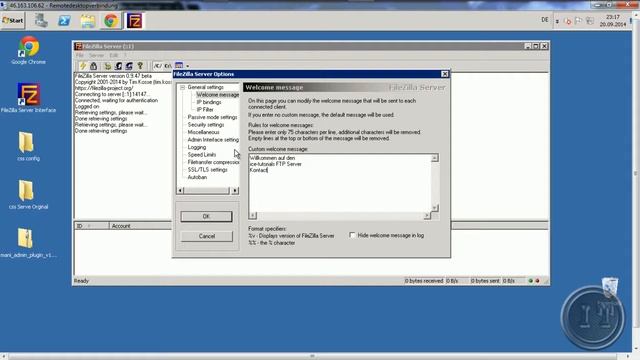The image size is (640, 360).
Task: Open Security settings page
Action: click(x=206, y=124)
